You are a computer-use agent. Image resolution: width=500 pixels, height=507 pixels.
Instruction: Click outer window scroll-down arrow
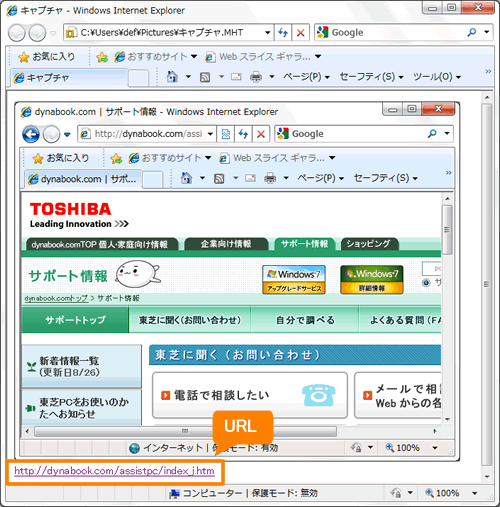point(487,477)
